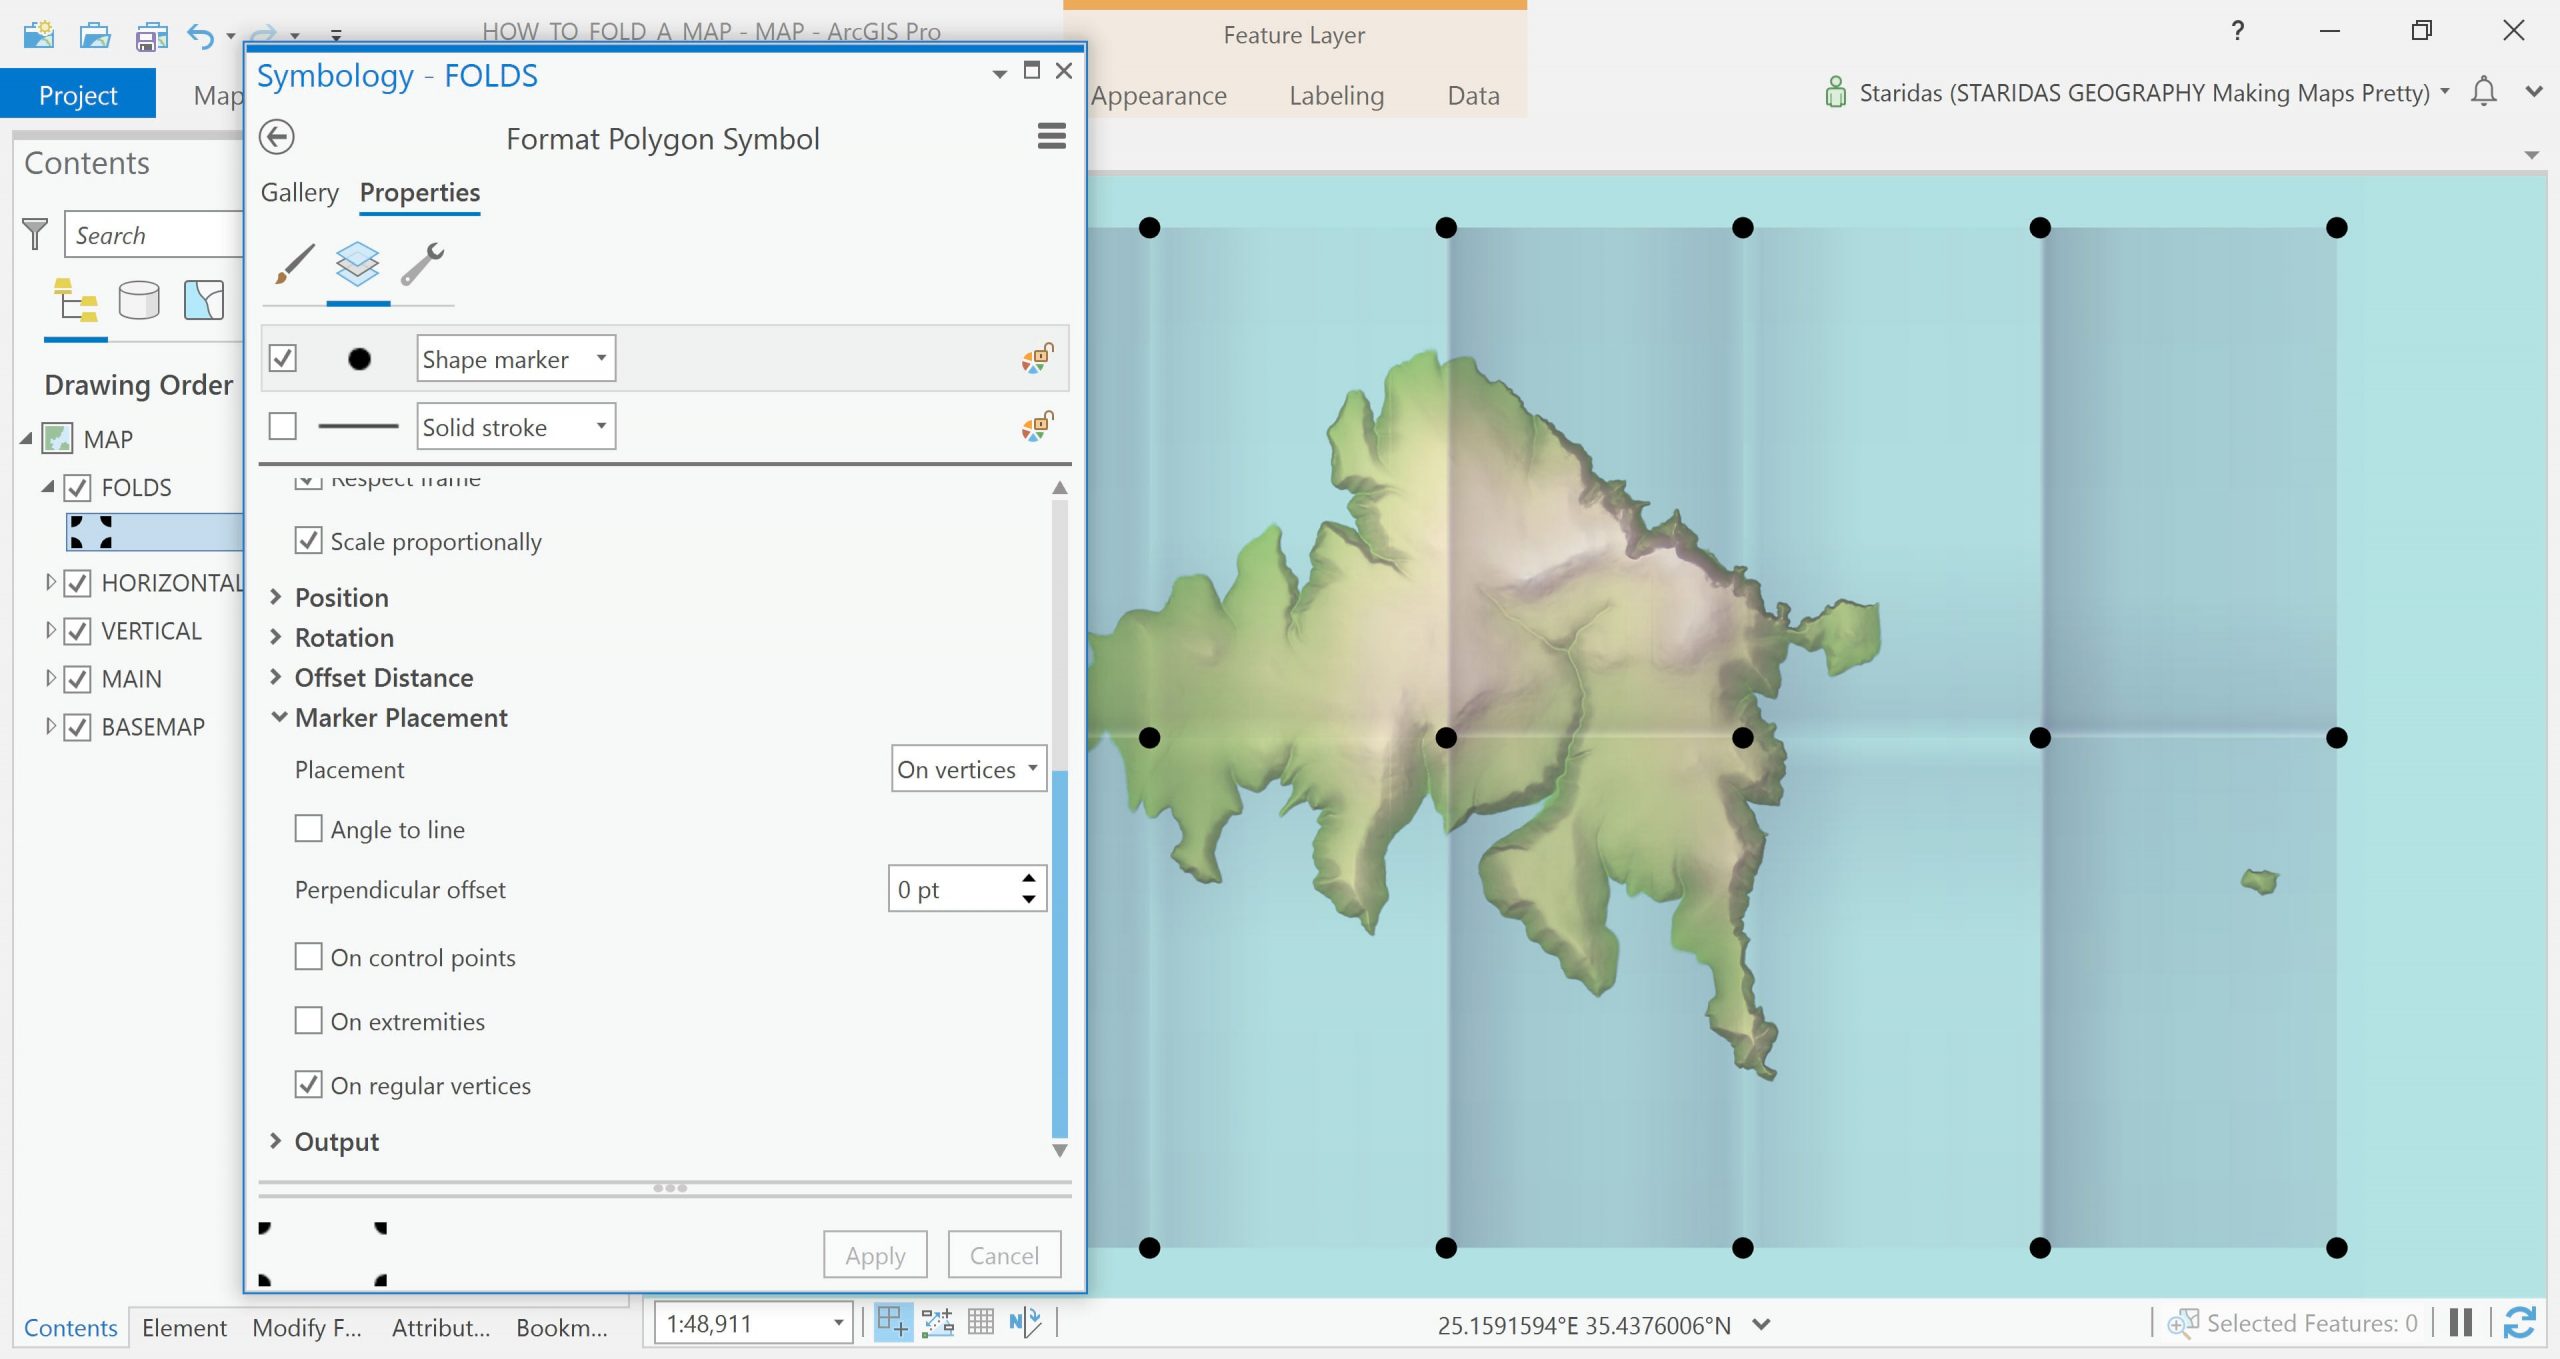Click the Cancel button
Viewport: 2560px width, 1359px height.
tap(1004, 1255)
